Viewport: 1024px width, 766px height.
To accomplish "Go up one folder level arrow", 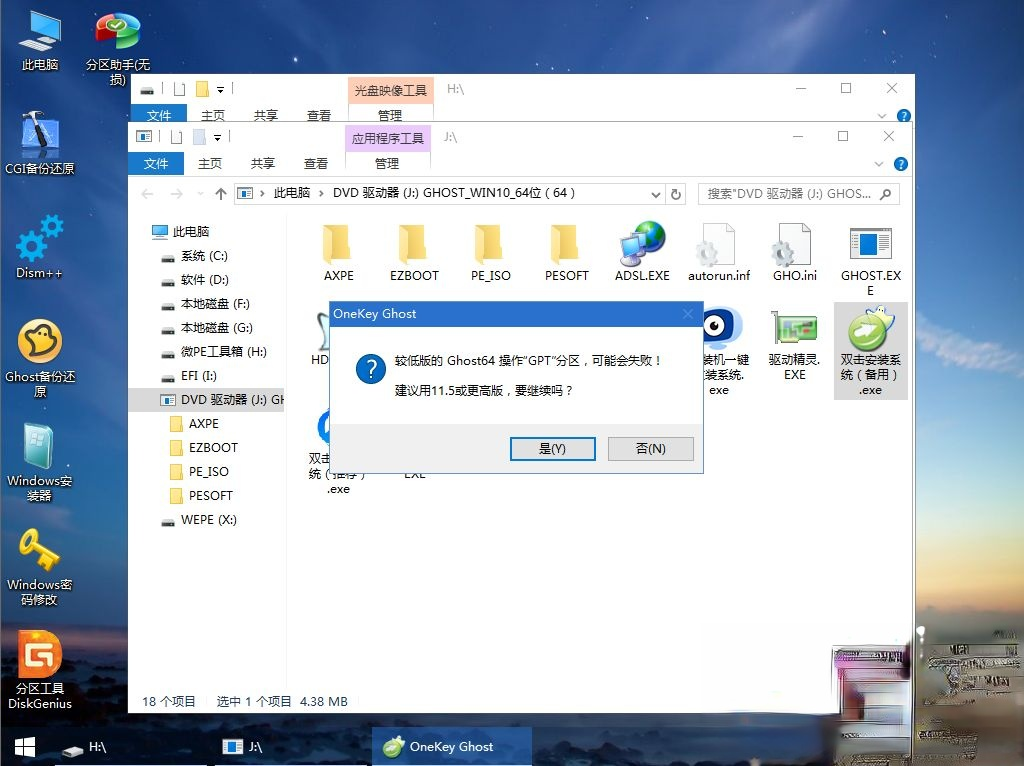I will [221, 194].
